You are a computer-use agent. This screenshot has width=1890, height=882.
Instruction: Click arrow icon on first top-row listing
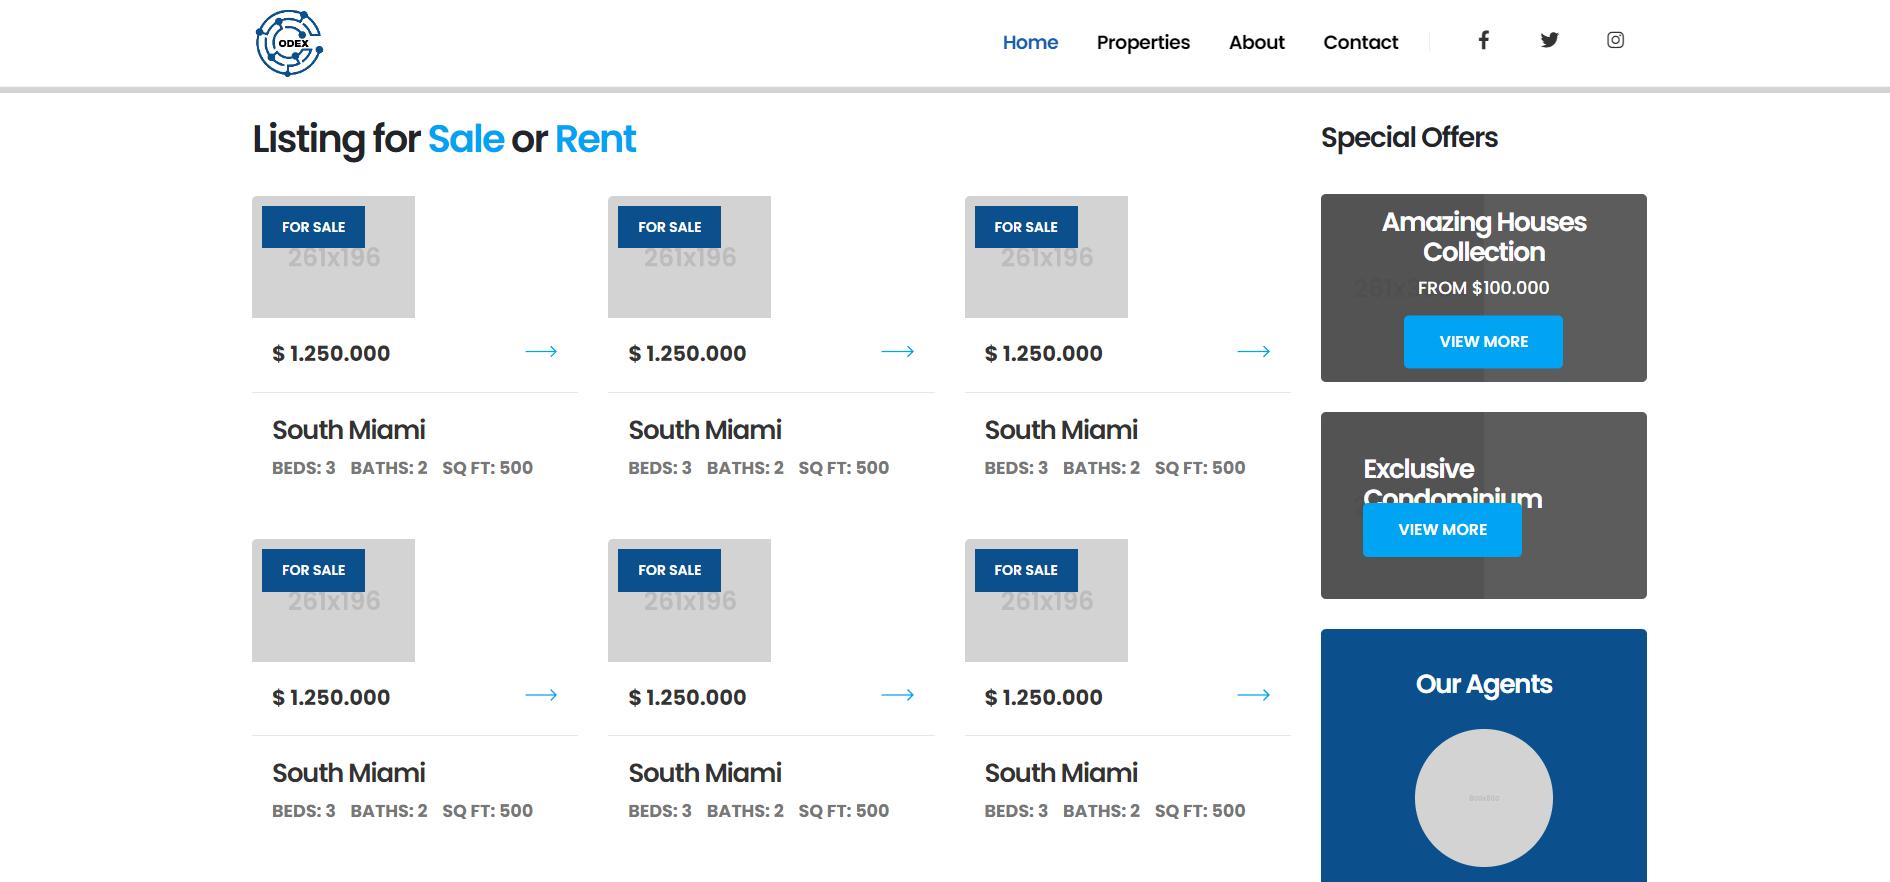coord(541,352)
